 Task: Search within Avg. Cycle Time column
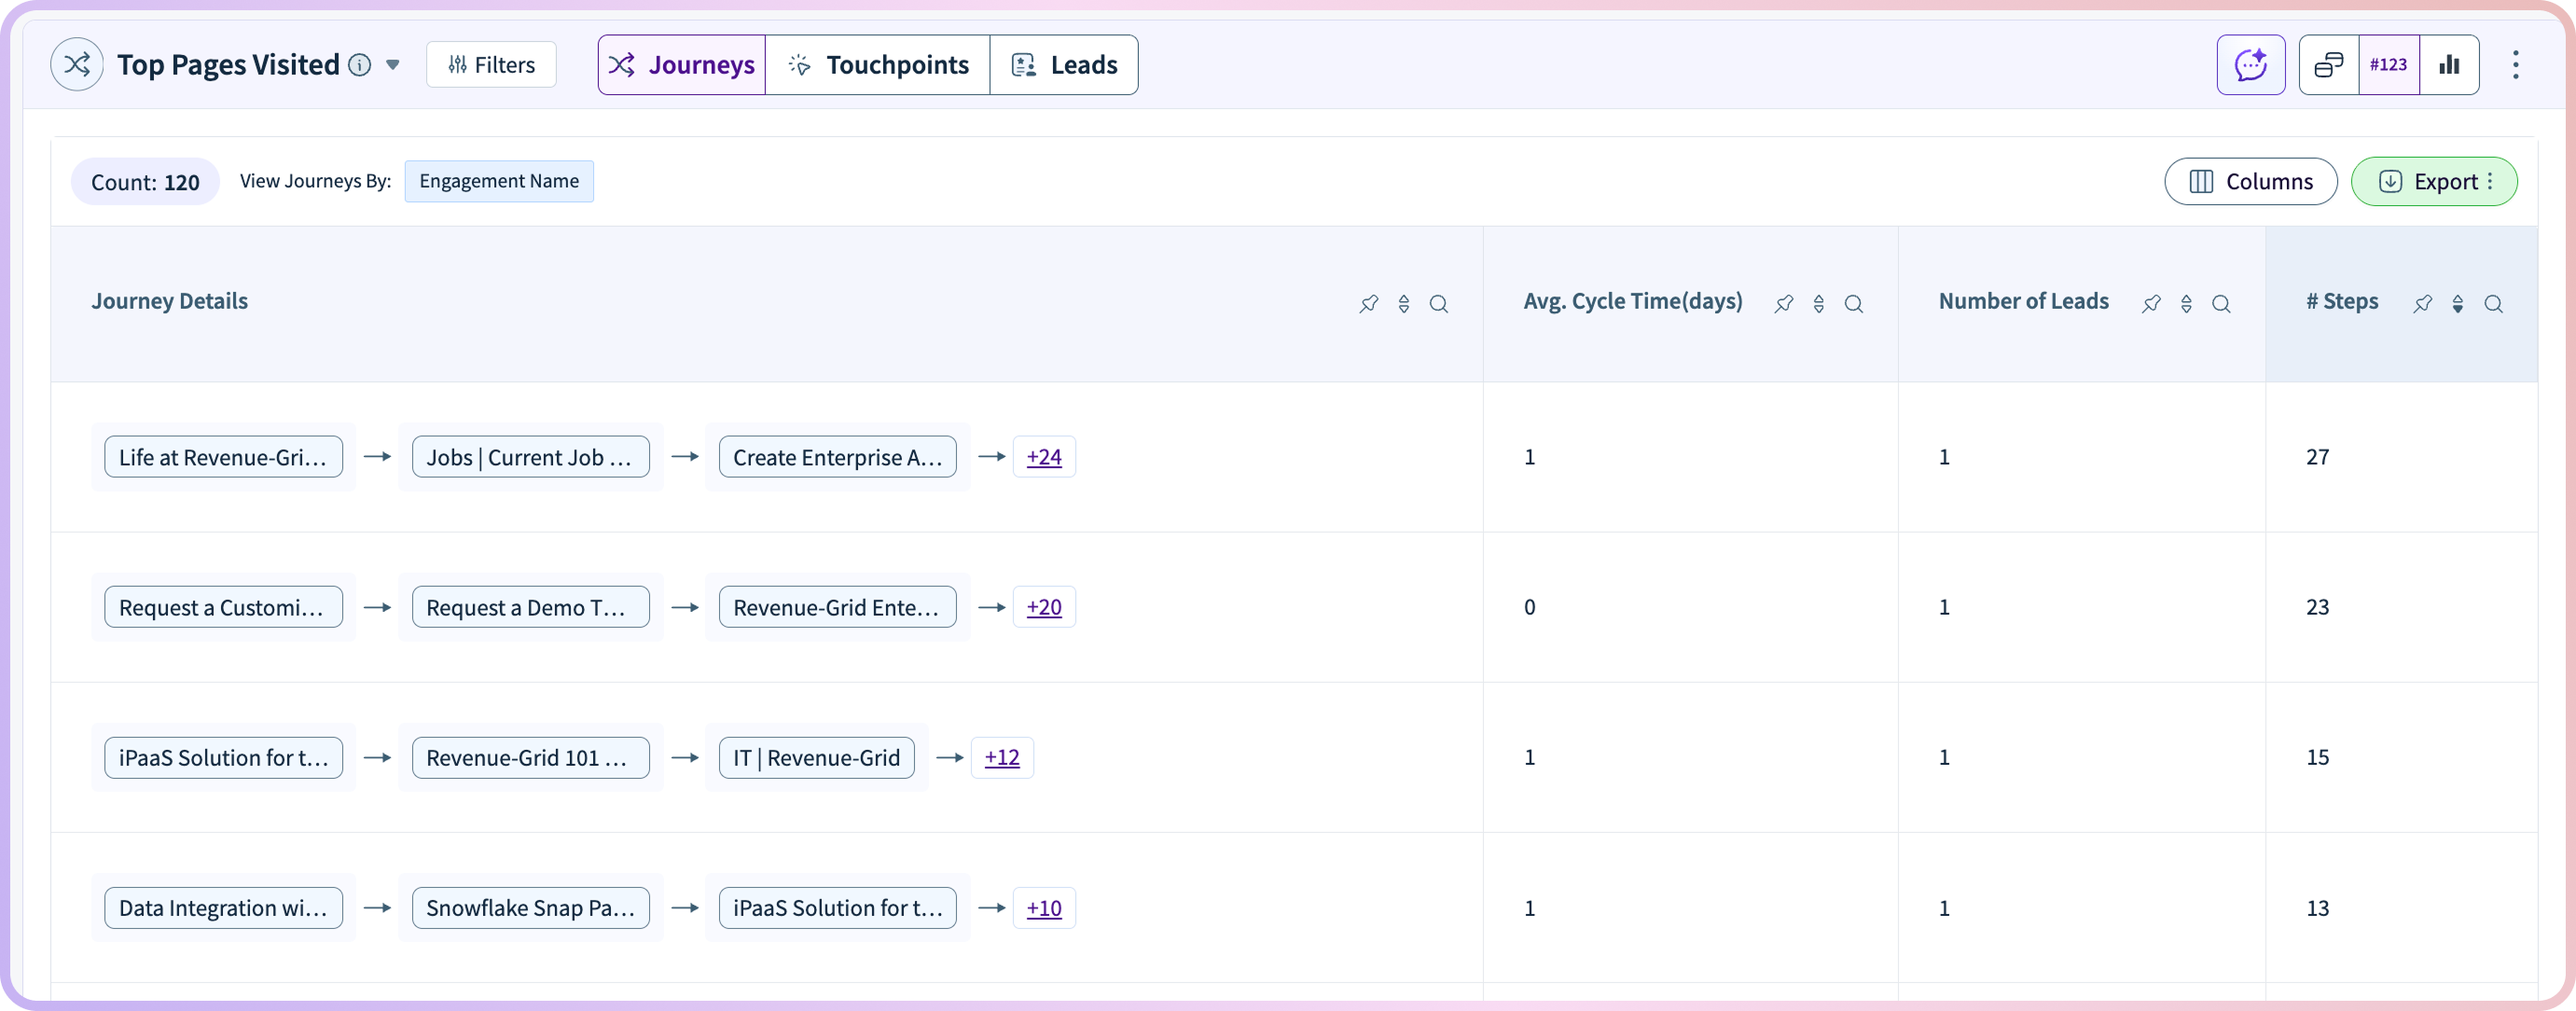(1853, 304)
